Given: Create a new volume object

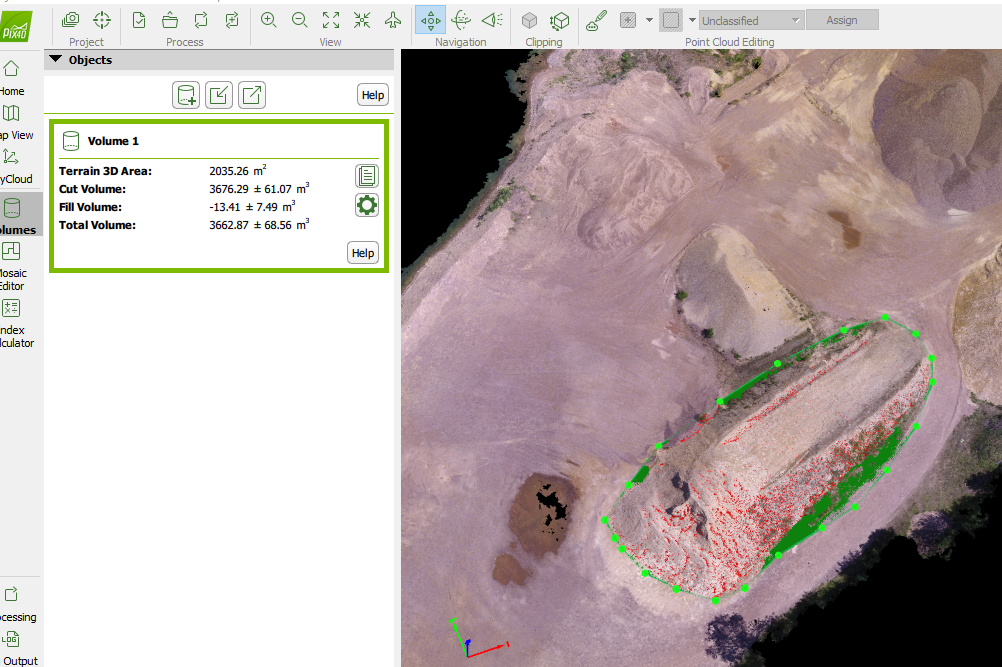Looking at the screenshot, I should click(x=185, y=94).
